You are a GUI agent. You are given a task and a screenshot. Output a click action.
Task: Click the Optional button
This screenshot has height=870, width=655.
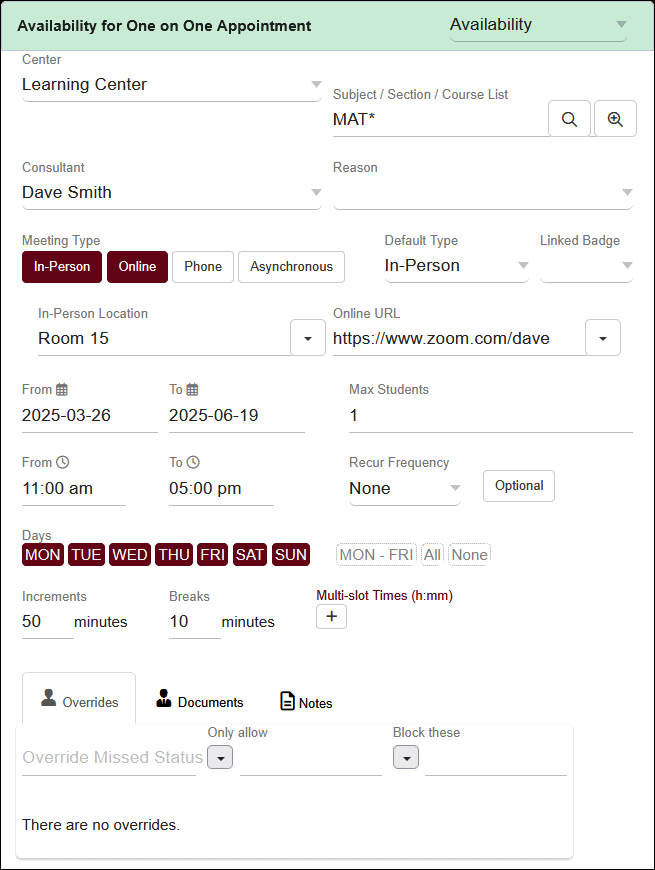pos(519,486)
